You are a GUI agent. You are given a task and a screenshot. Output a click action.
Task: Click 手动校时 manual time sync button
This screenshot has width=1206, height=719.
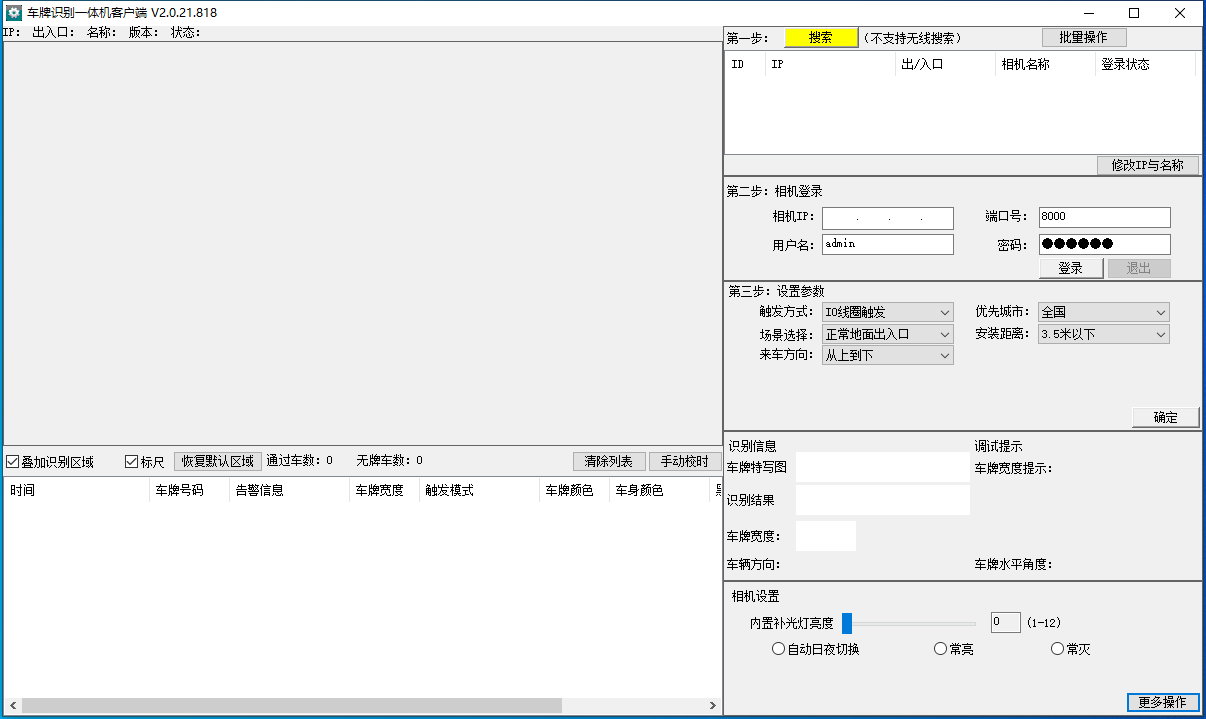point(684,461)
